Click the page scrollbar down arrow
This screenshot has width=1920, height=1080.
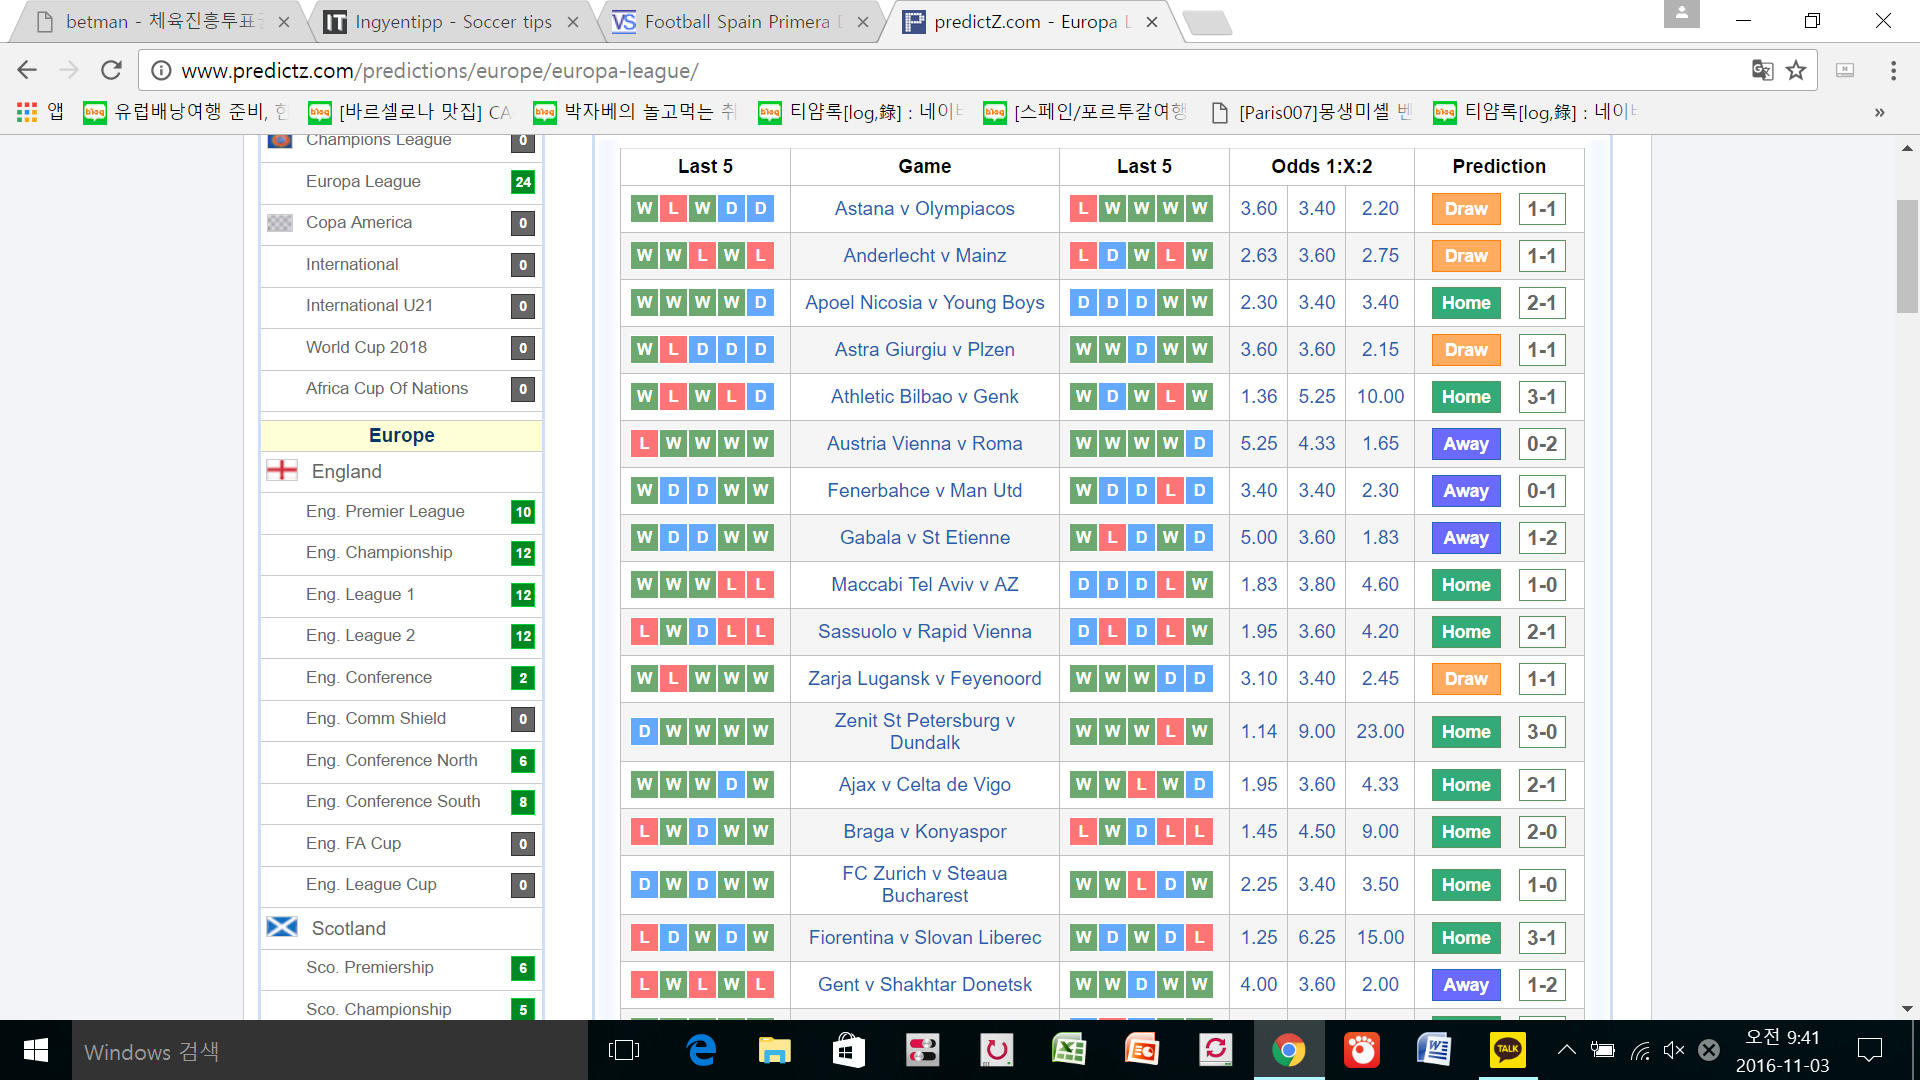pos(1907,1009)
